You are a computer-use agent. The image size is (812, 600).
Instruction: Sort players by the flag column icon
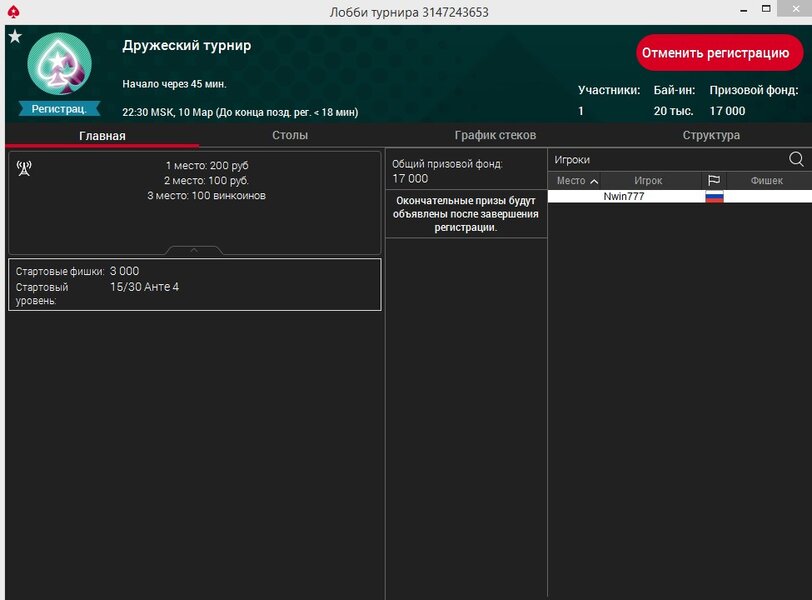(x=713, y=181)
